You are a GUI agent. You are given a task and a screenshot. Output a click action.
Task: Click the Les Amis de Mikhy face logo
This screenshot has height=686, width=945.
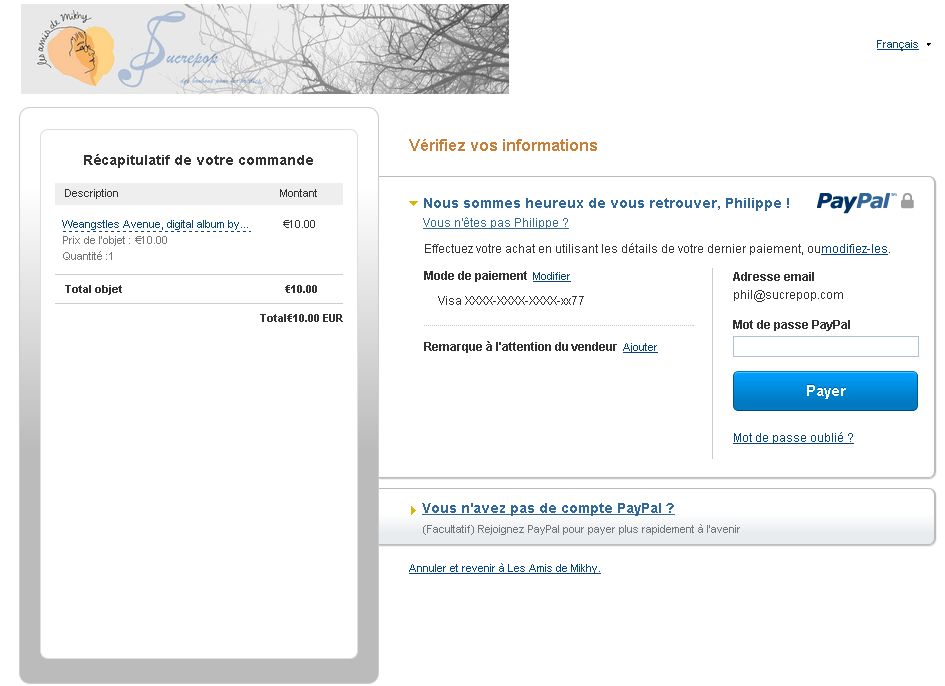(81, 55)
